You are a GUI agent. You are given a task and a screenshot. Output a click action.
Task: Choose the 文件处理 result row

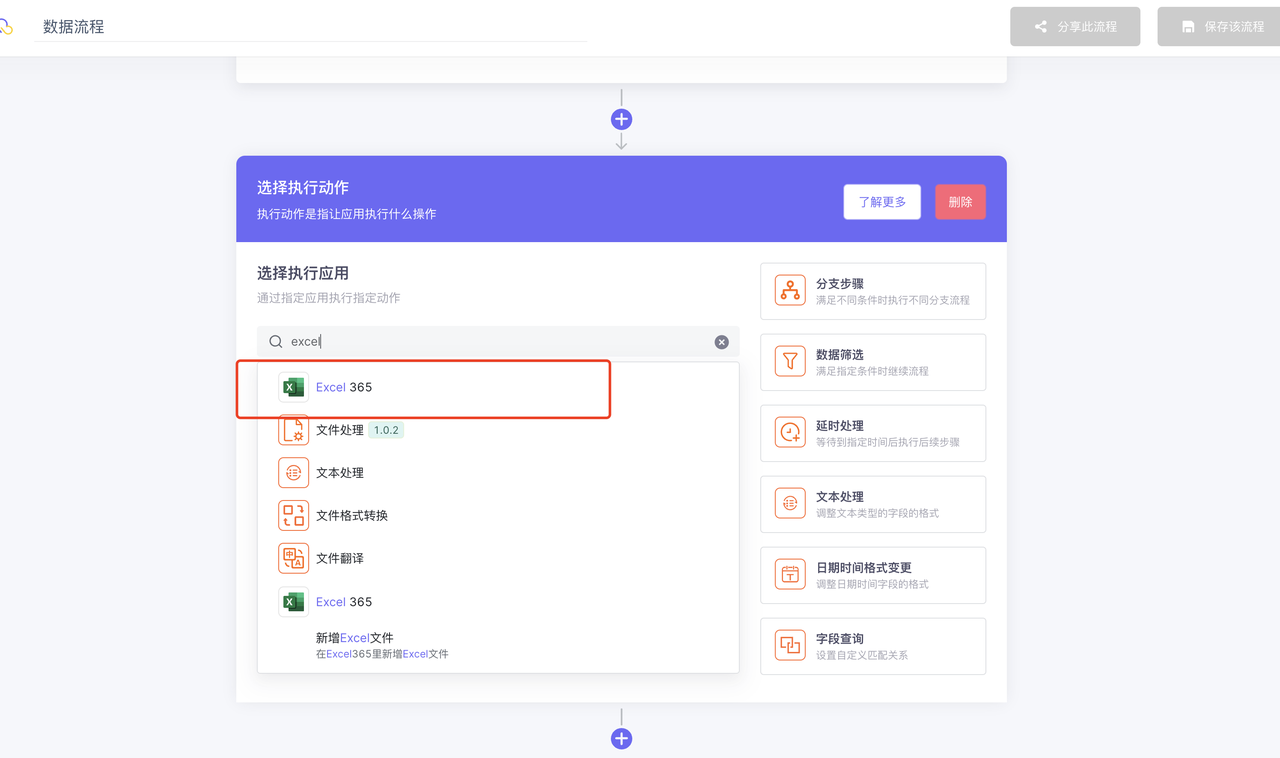pos(498,430)
